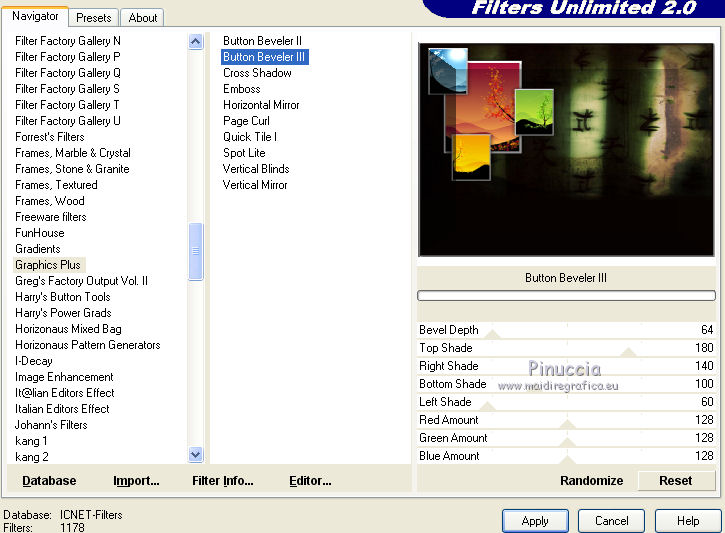Open the Help button
Viewport: 725px width, 533px height.
click(688, 521)
